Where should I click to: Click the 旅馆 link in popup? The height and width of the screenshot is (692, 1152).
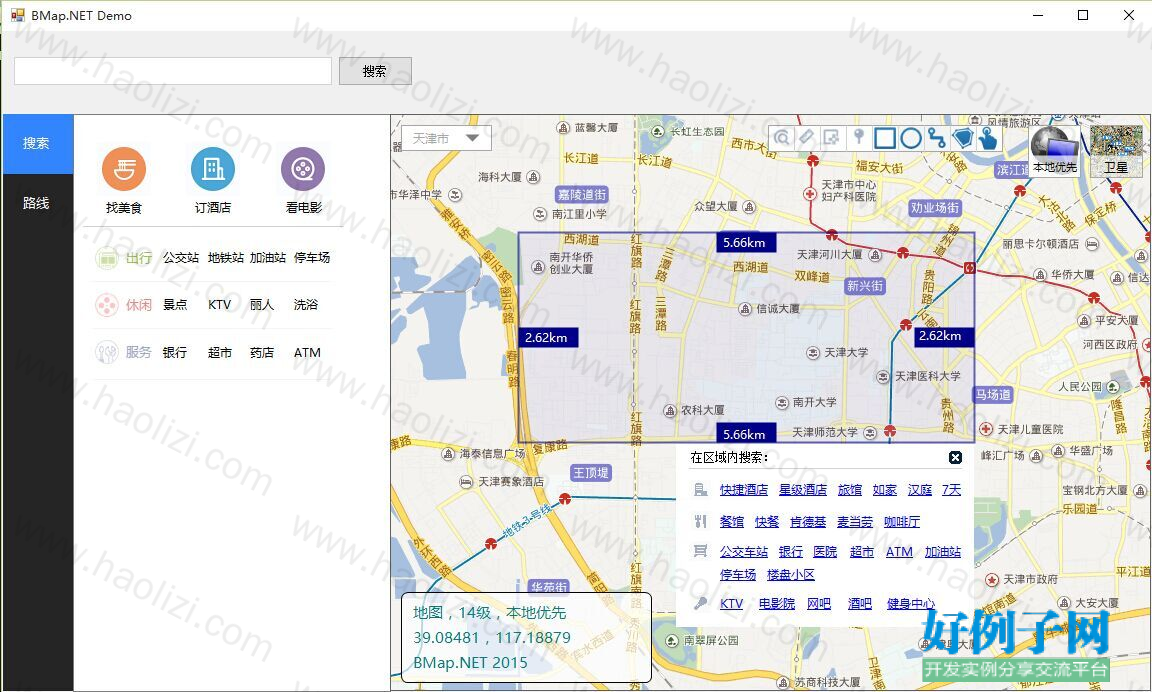coord(849,490)
